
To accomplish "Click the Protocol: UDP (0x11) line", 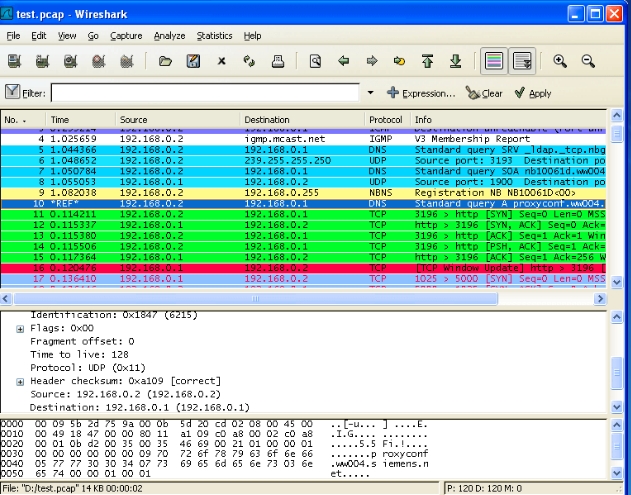I will (88, 368).
